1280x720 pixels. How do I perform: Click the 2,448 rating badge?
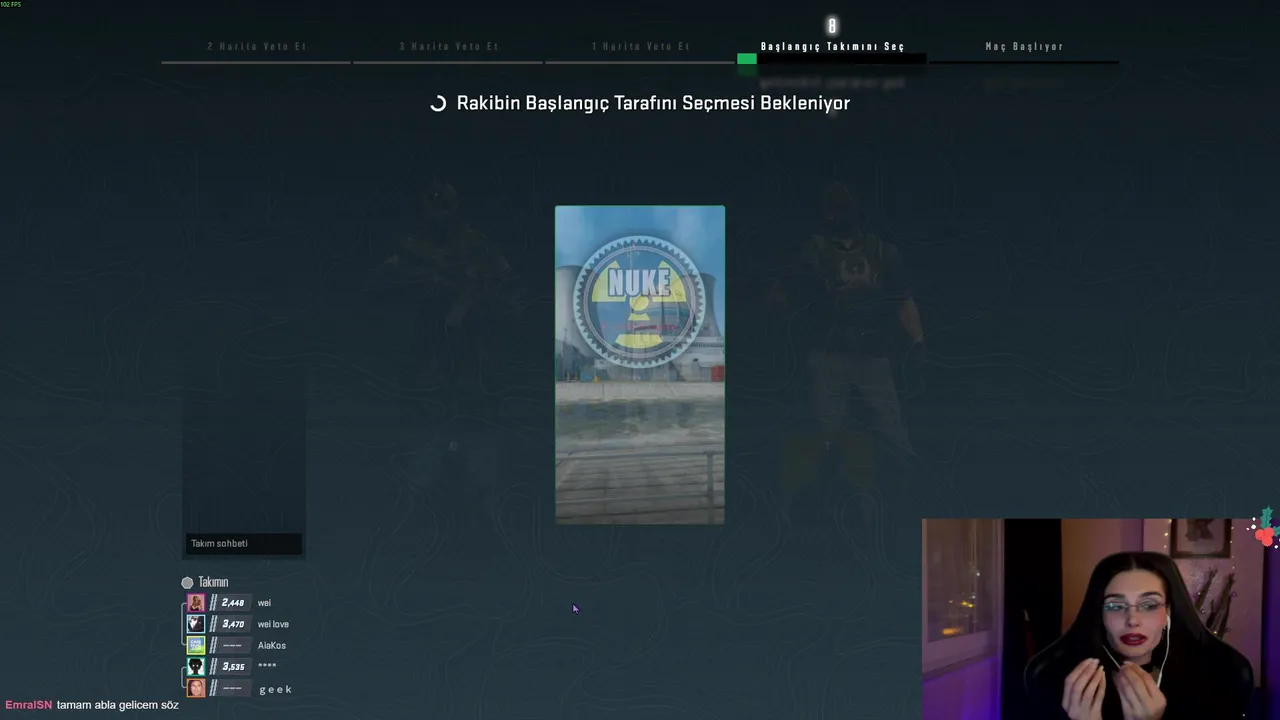233,603
